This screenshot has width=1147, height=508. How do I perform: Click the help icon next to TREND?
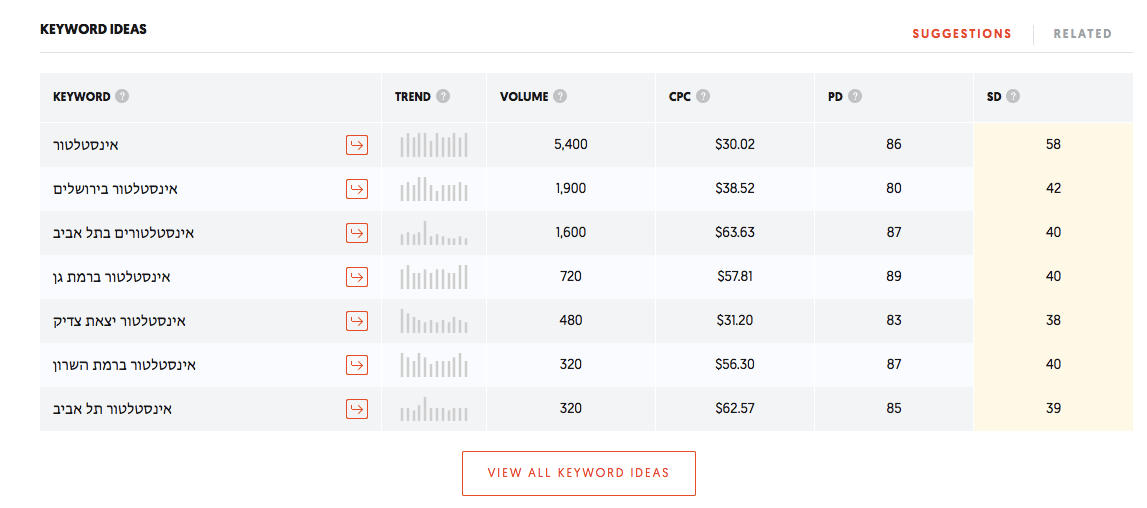pyautogui.click(x=443, y=96)
